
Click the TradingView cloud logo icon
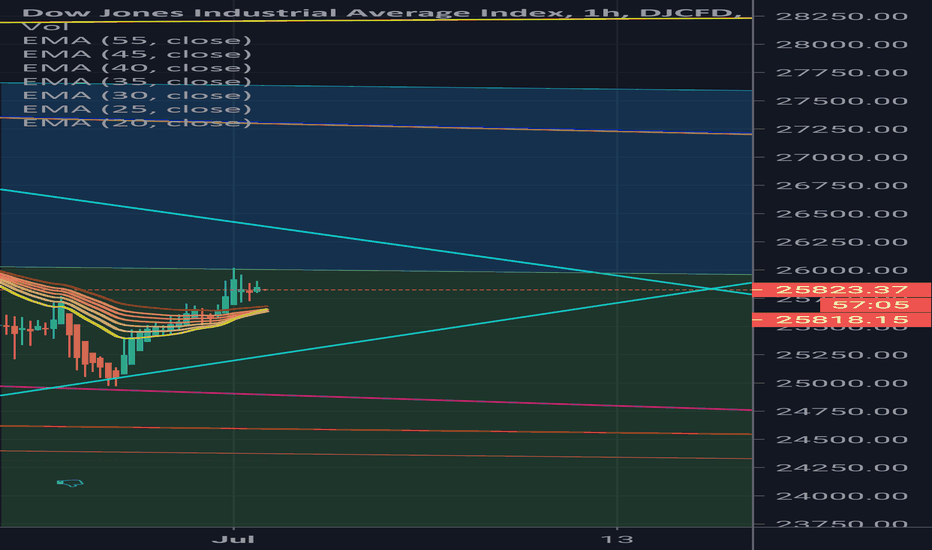point(70,483)
